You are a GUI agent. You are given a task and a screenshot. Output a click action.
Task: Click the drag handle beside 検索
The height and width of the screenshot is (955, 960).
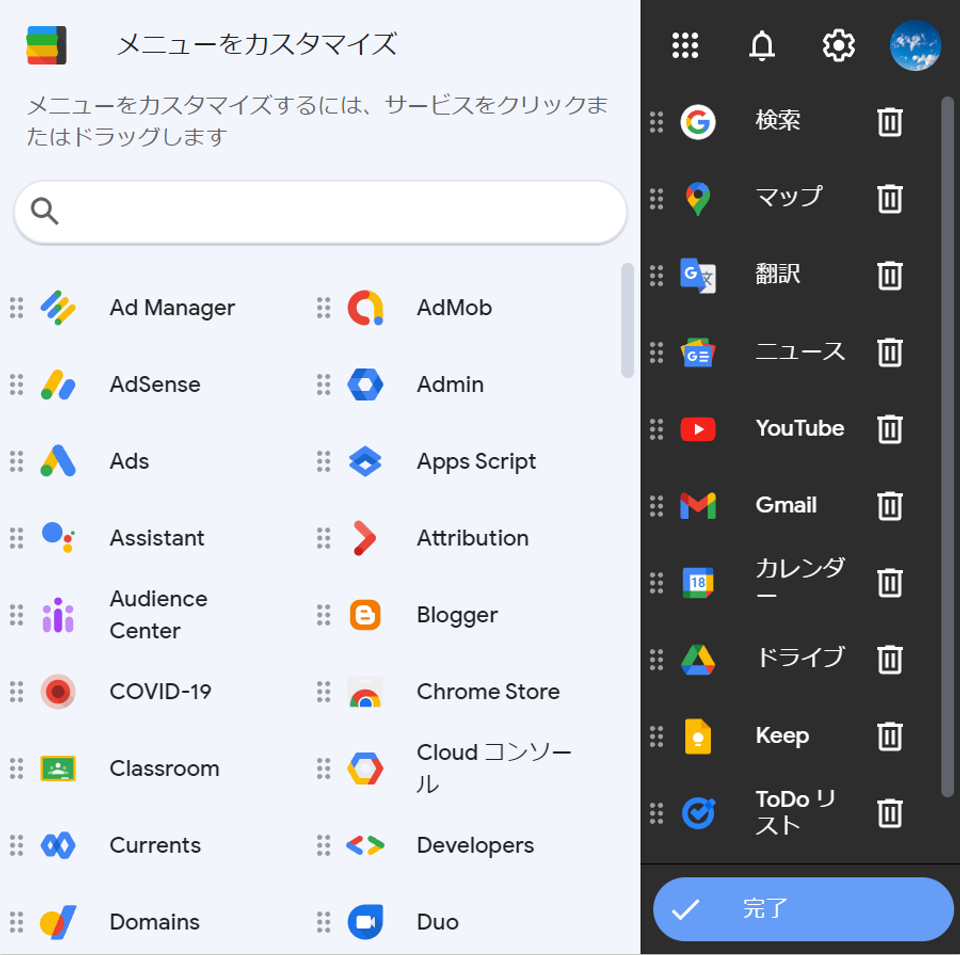point(656,122)
